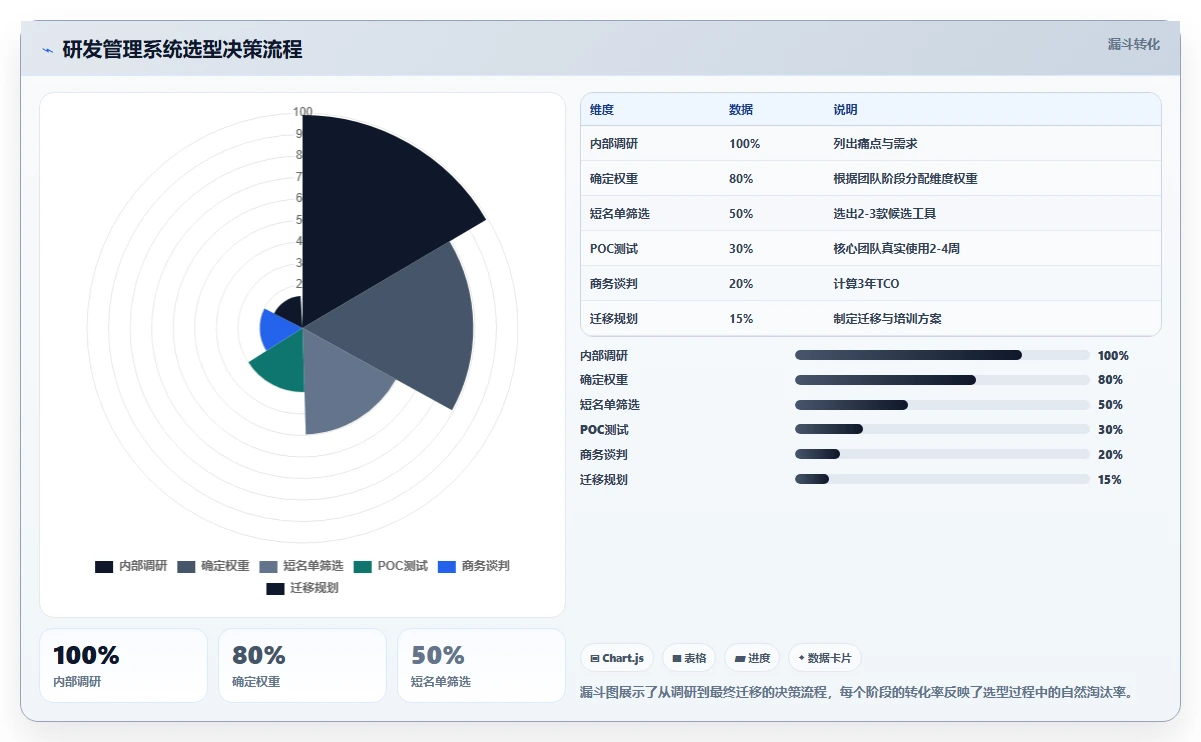Viewport: 1201px width, 742px height.
Task: Click the 100% value in the table
Action: (x=744, y=144)
